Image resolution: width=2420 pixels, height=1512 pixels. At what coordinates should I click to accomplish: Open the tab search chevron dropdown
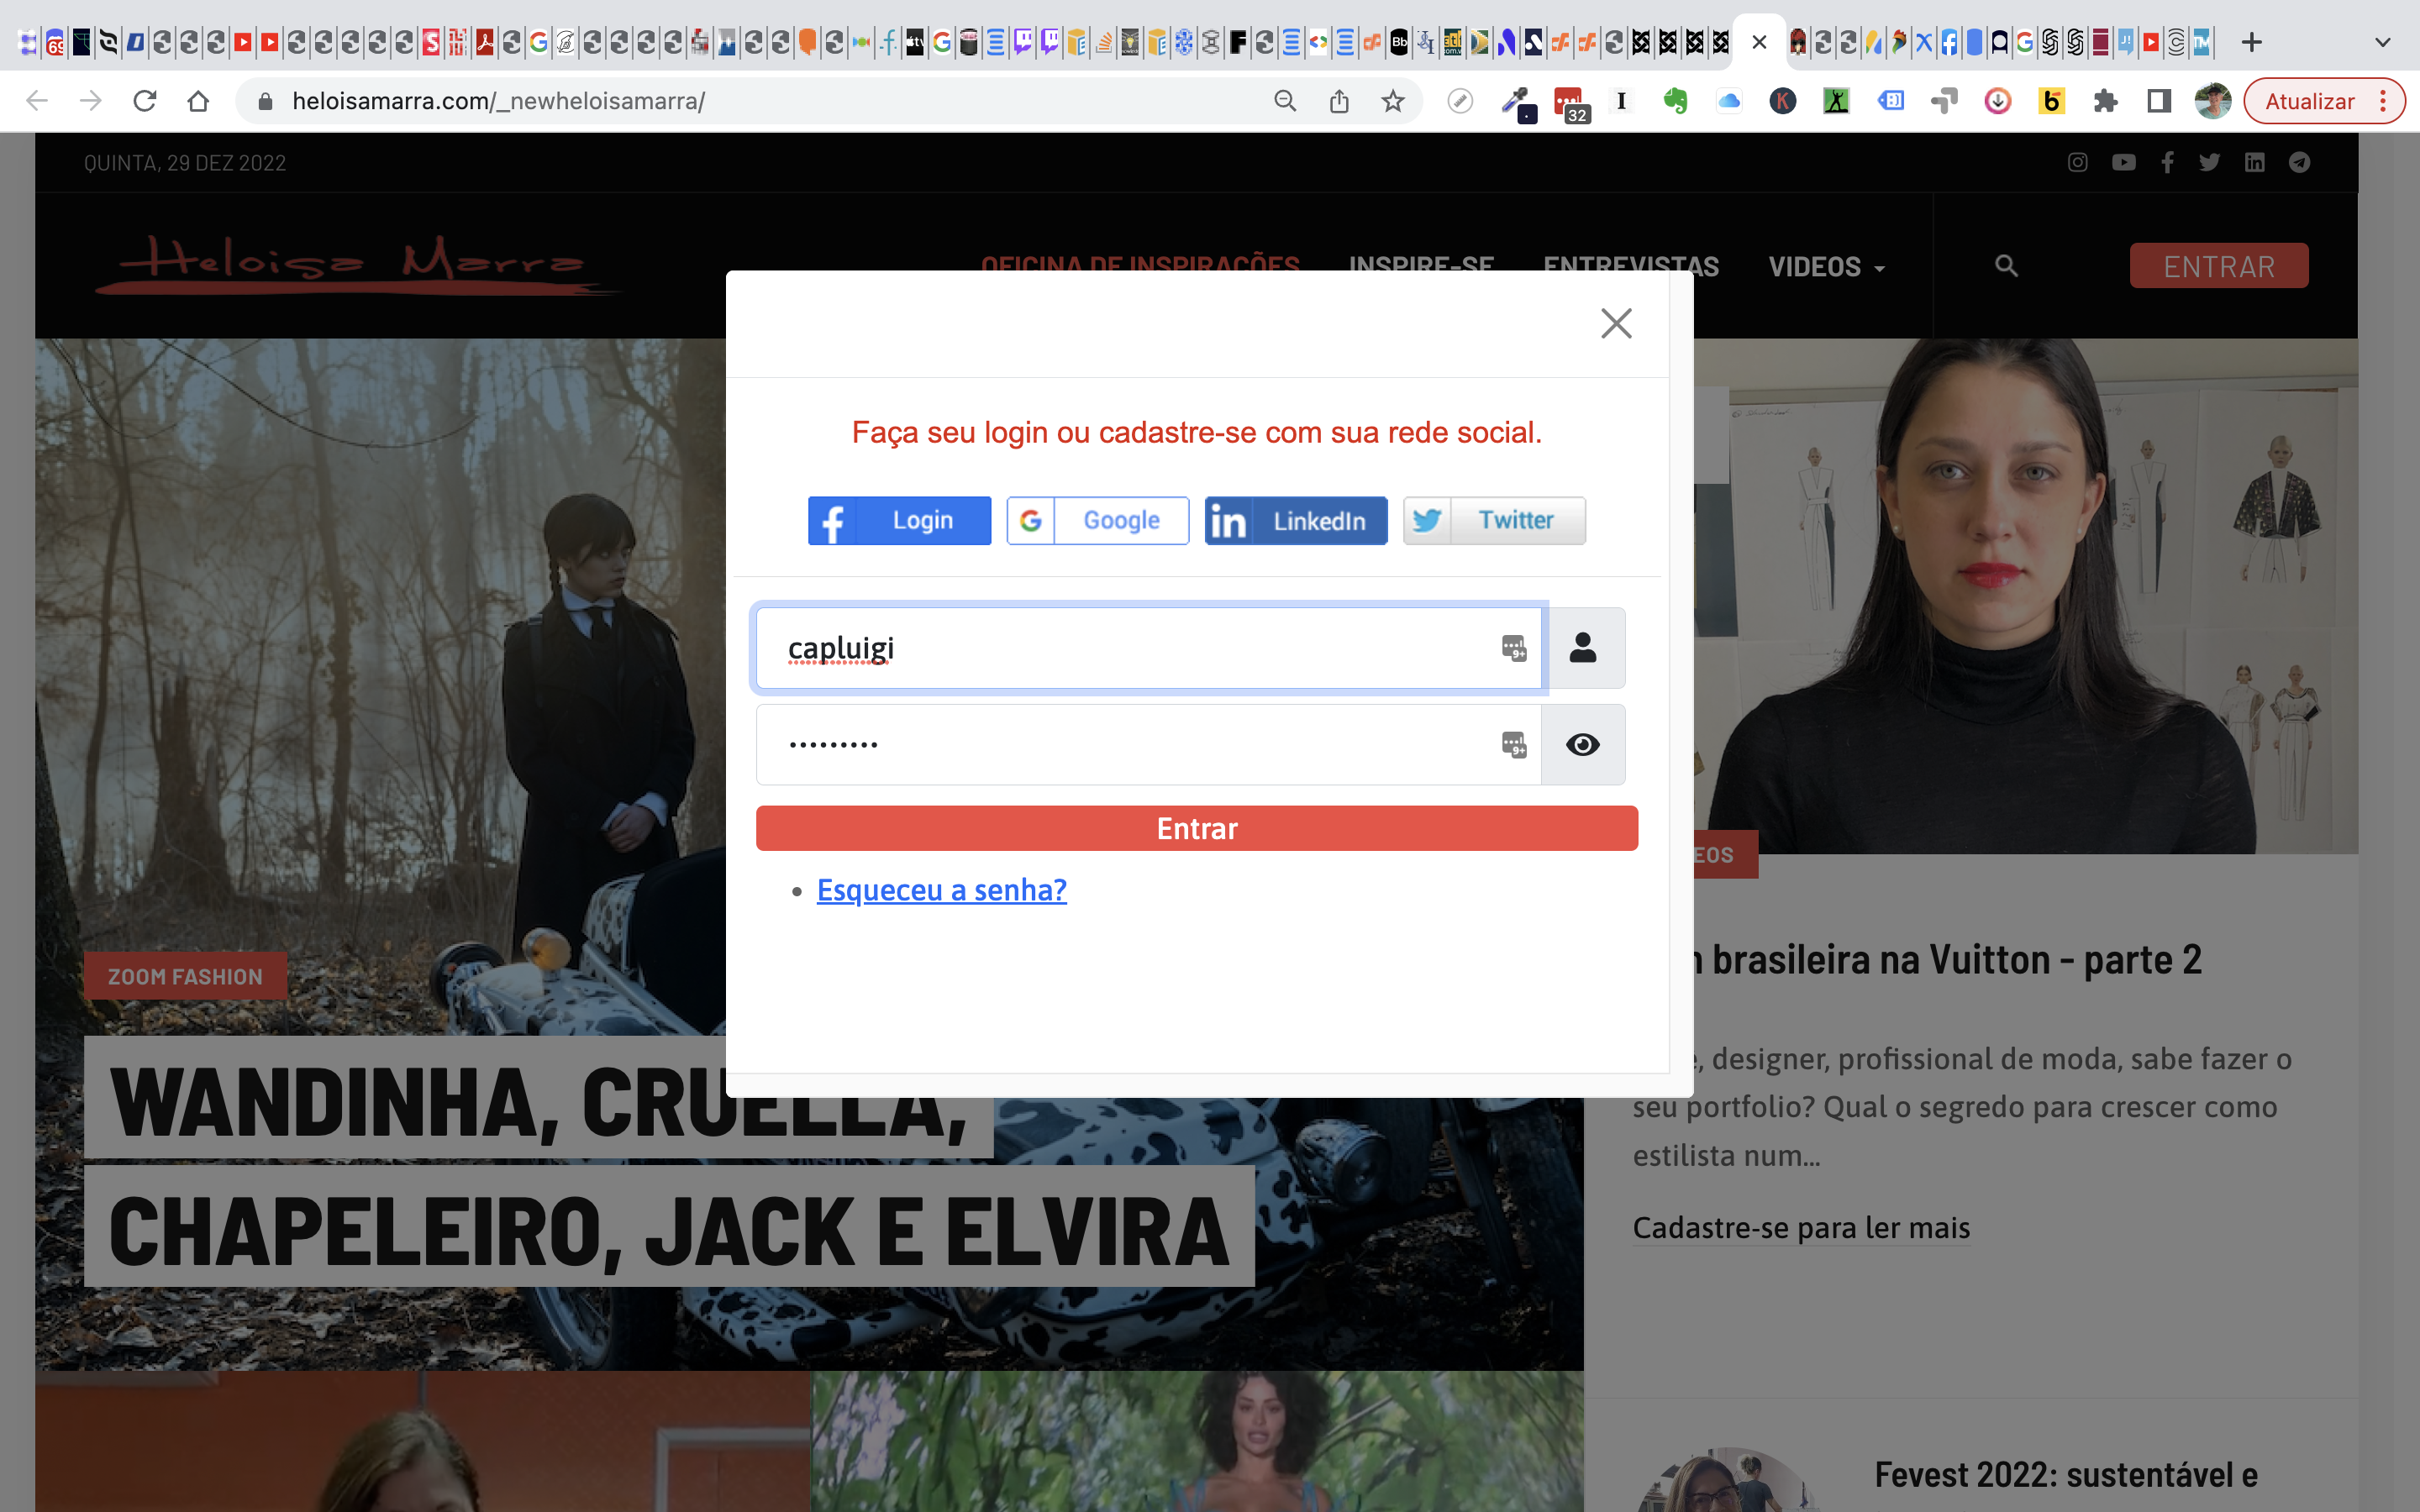2382,42
